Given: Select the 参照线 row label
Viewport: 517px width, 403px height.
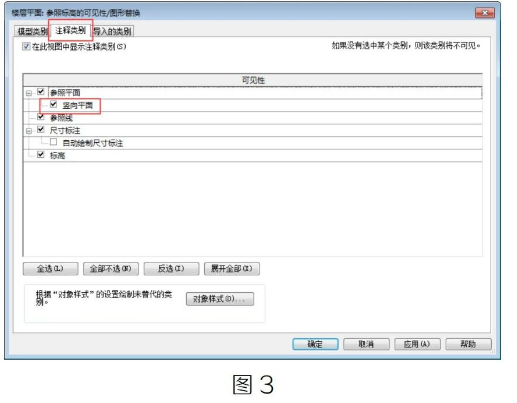Looking at the screenshot, I should 61,118.
